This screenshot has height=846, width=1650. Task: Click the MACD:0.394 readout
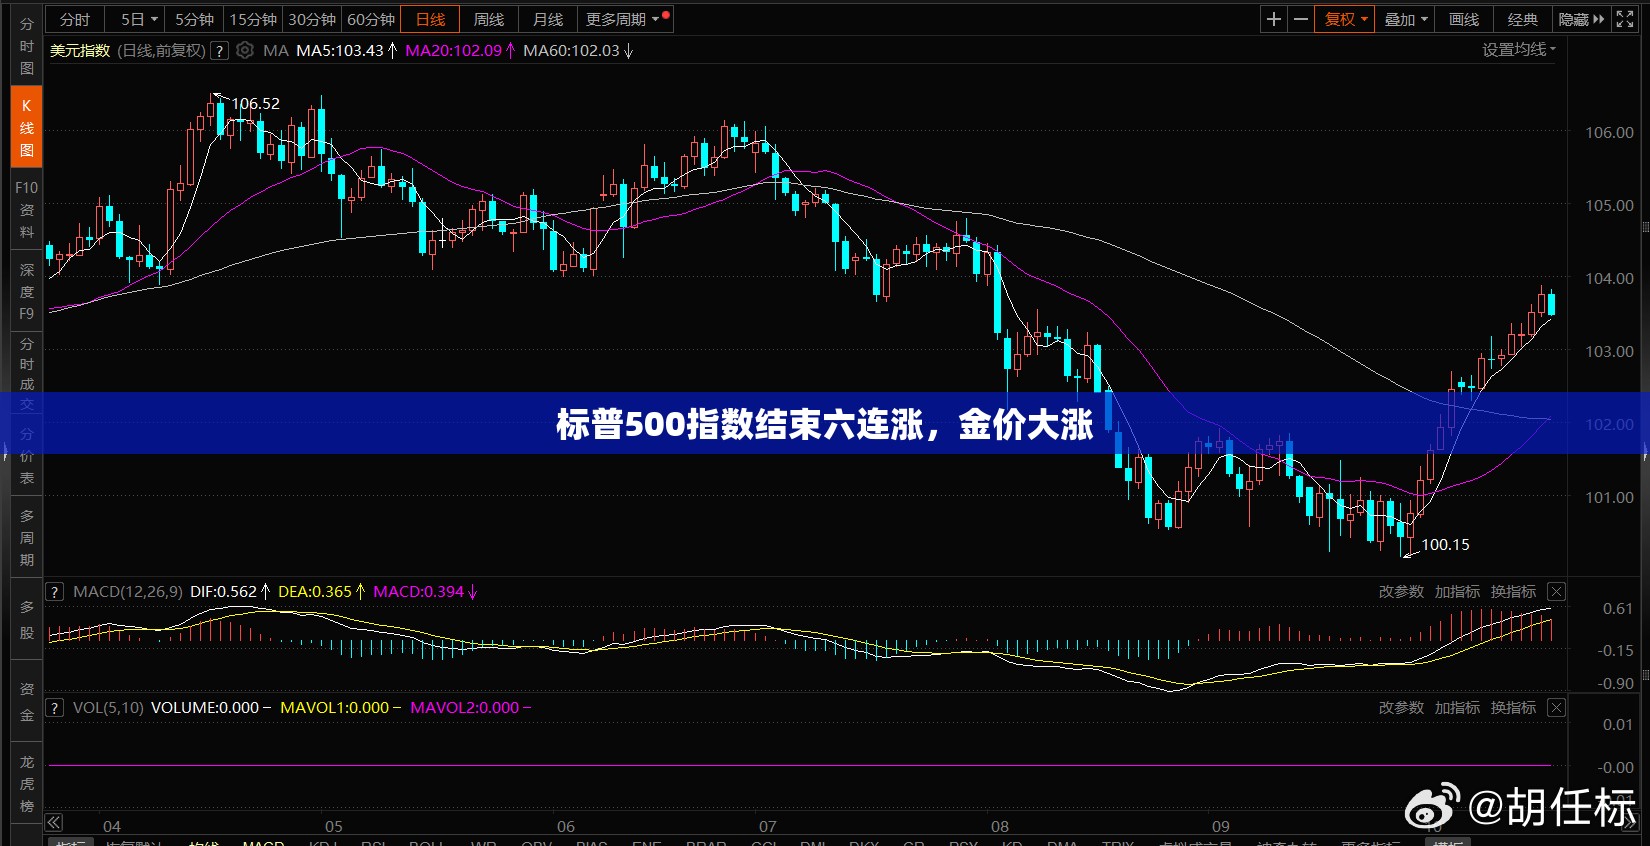click(418, 592)
